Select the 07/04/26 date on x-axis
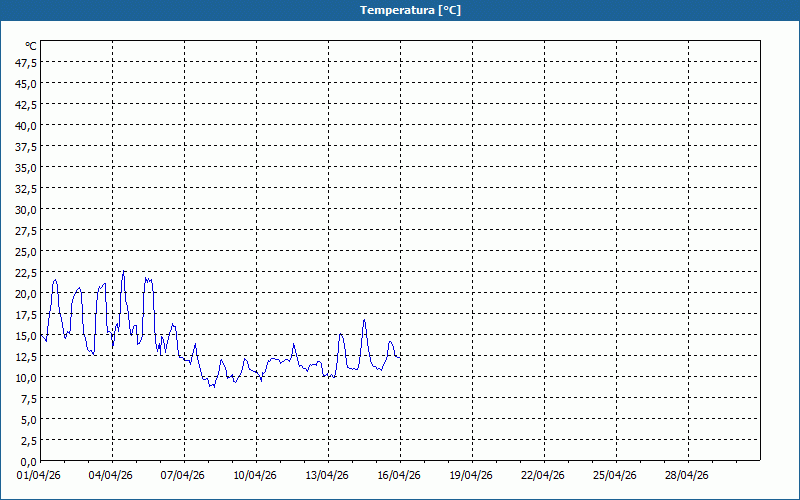Viewport: 800px width, 500px height. pos(184,475)
